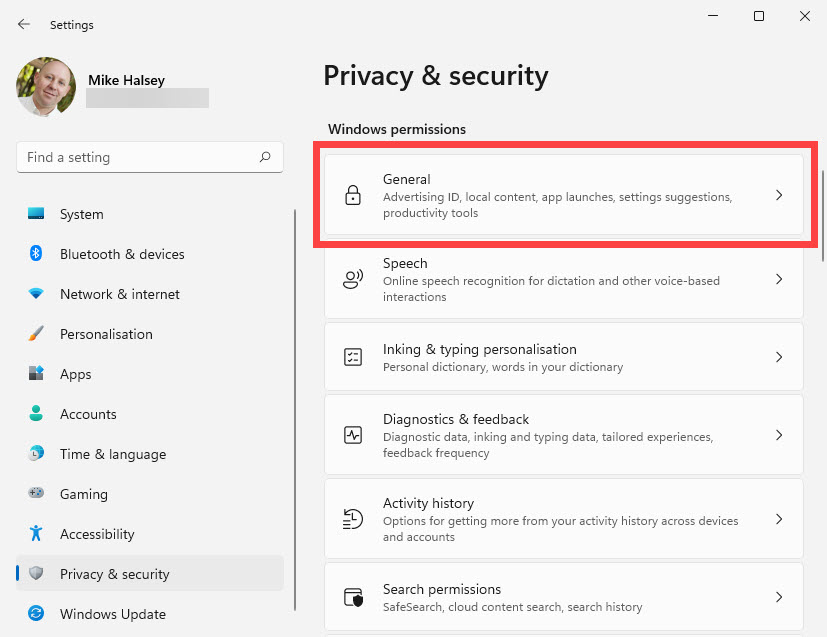This screenshot has width=827, height=637.
Task: Expand General with its chevron
Action: point(779,195)
